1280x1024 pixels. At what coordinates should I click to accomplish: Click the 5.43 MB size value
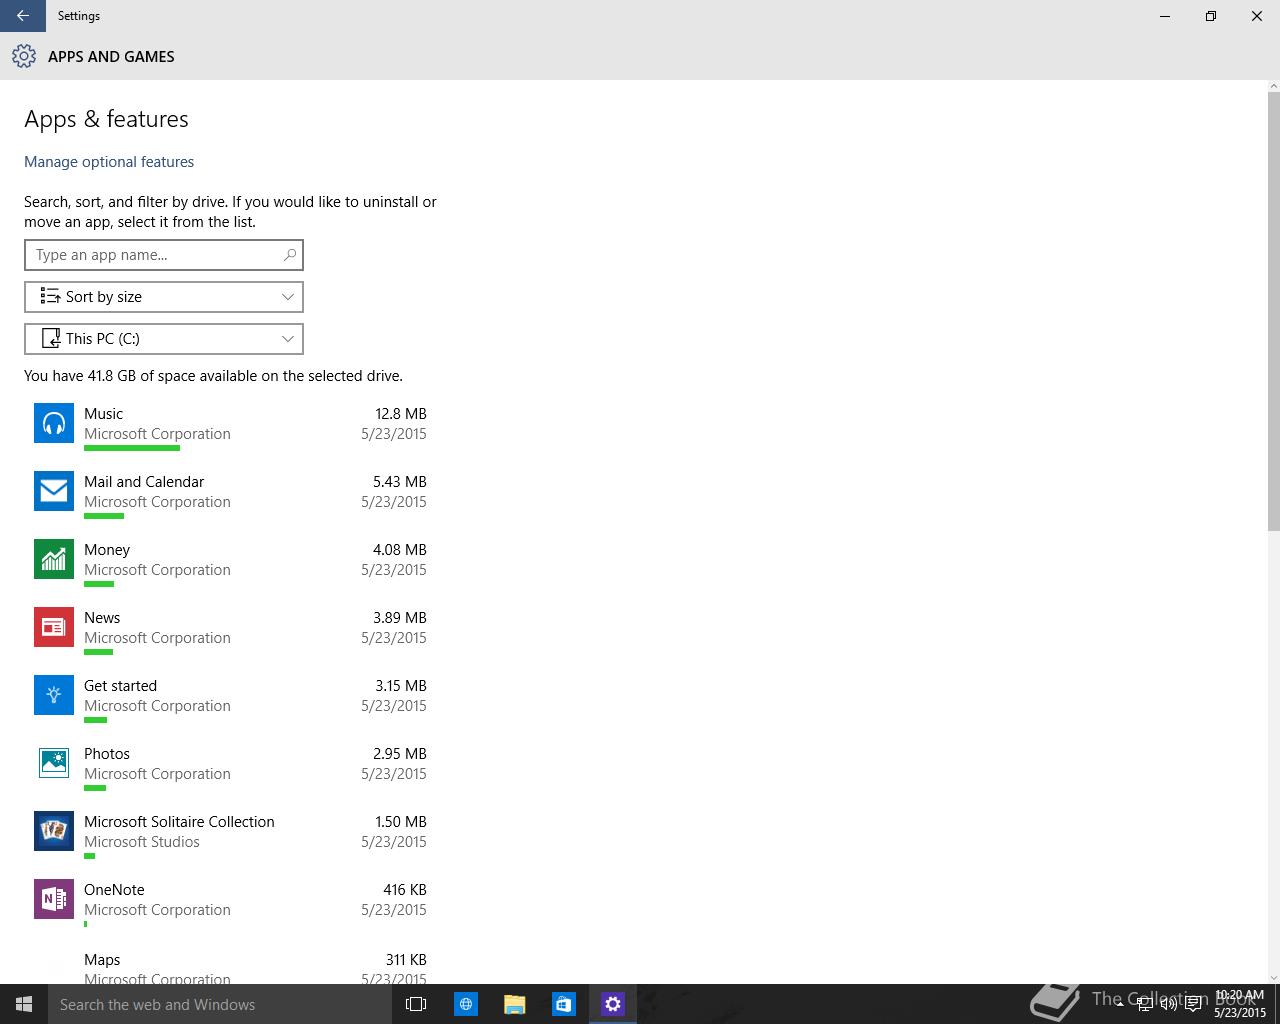click(x=400, y=482)
